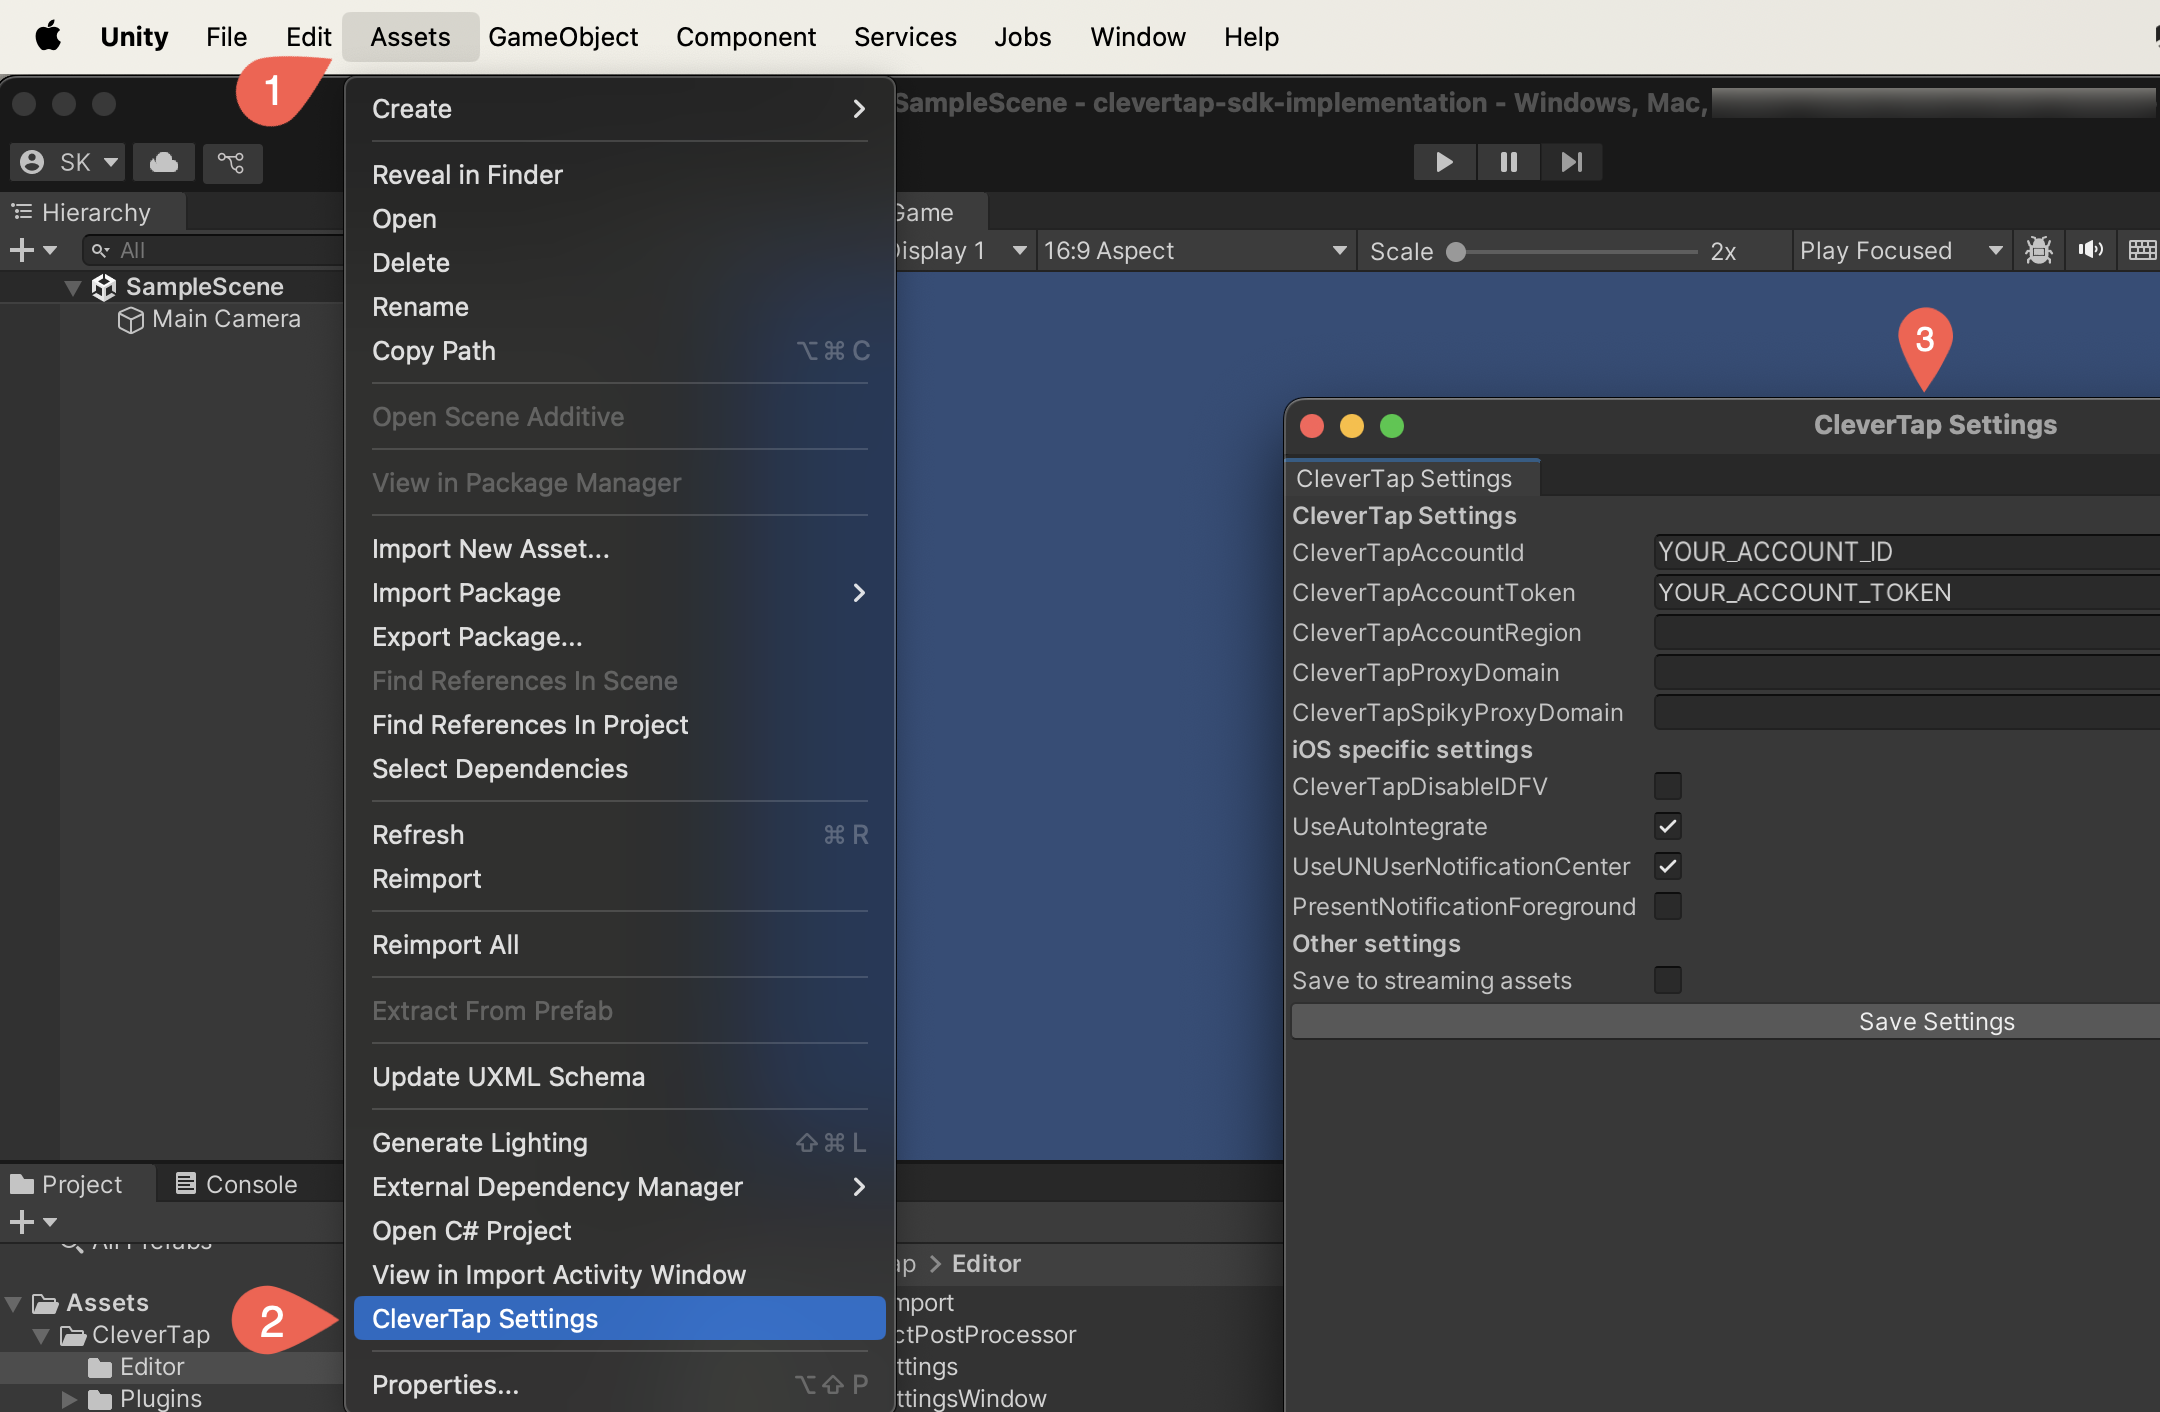The height and width of the screenshot is (1412, 2160).
Task: Select the Editor folder
Action: click(152, 1367)
